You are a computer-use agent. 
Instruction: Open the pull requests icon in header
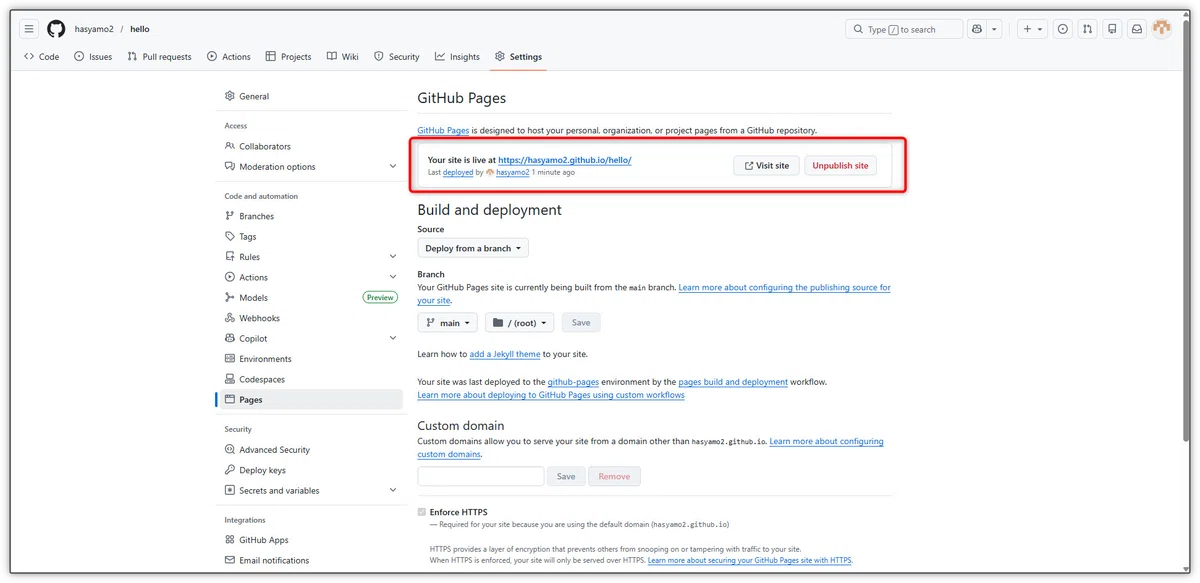[1087, 29]
